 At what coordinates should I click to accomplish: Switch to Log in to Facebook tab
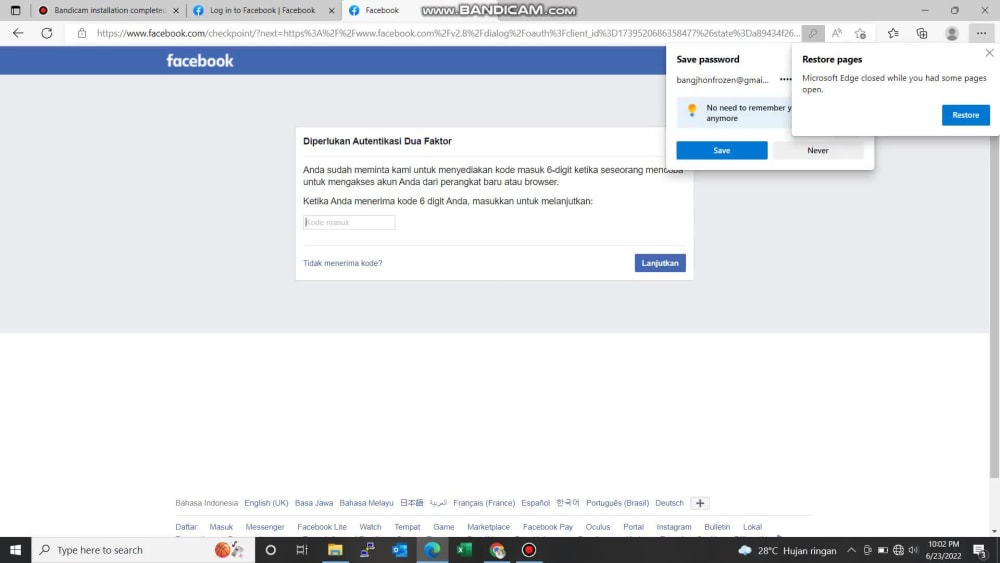(263, 10)
